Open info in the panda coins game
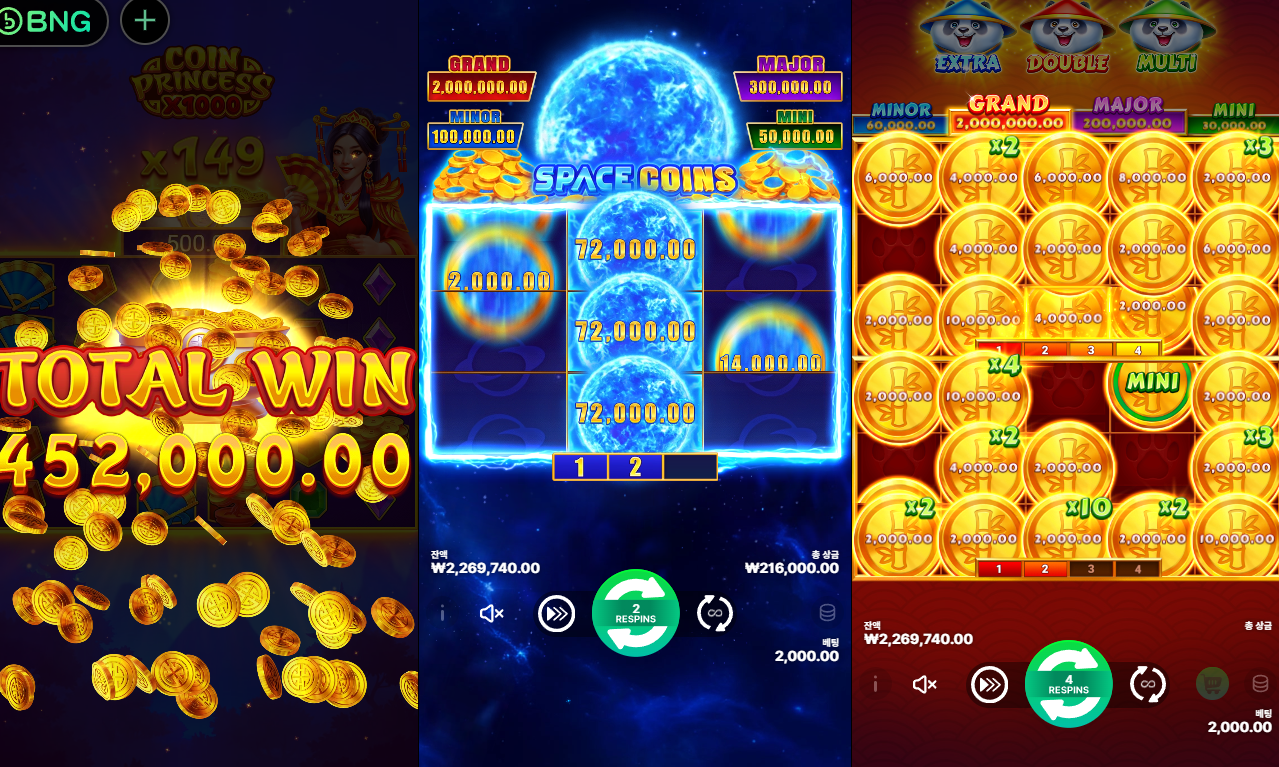Viewport: 1279px width, 767px height. click(875, 684)
